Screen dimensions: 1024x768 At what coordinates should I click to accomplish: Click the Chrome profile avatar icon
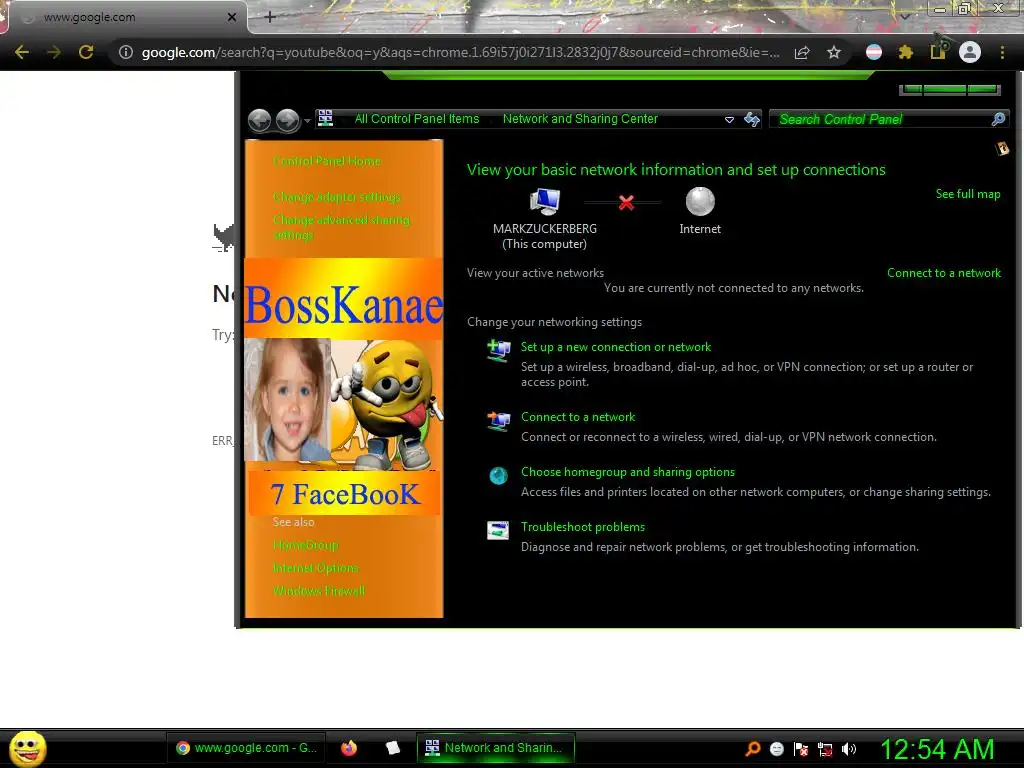tap(970, 52)
